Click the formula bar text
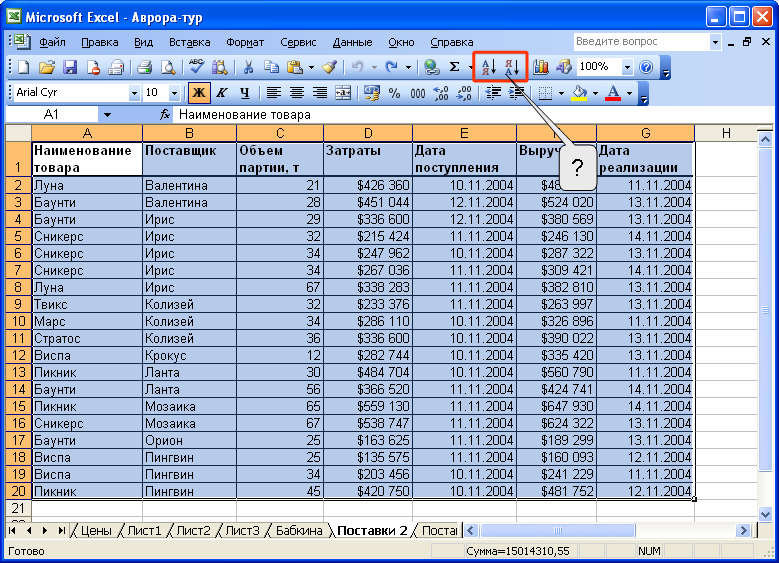Screen dimensions: 779x563 coord(245,115)
